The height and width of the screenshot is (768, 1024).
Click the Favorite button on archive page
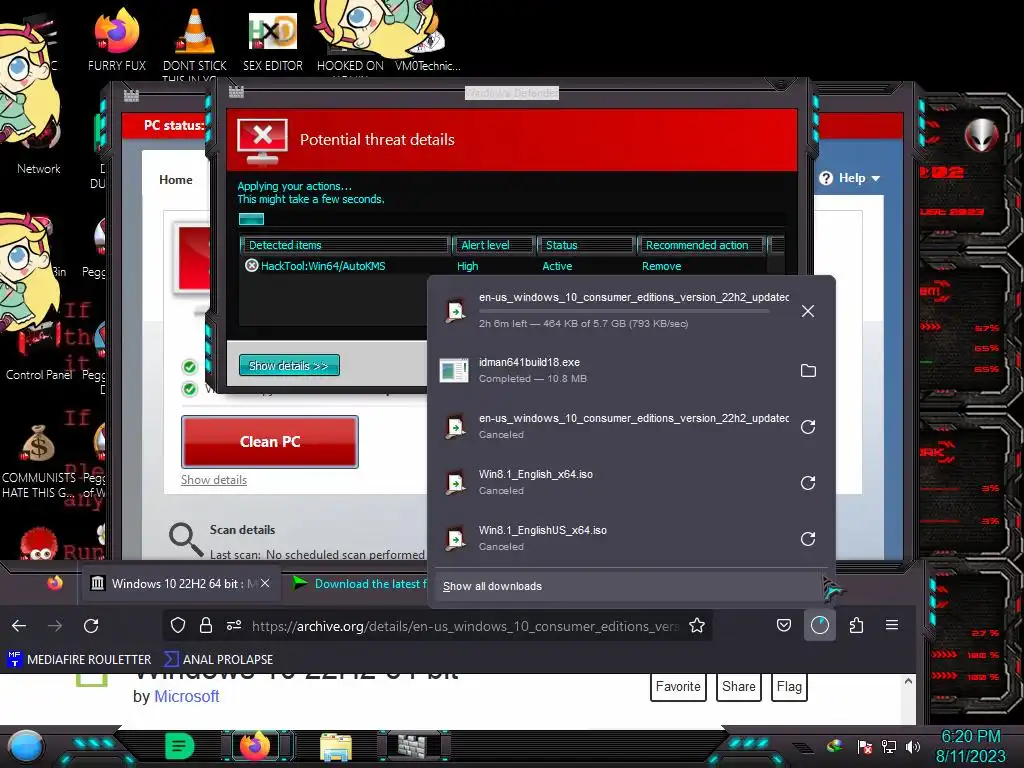click(x=678, y=686)
